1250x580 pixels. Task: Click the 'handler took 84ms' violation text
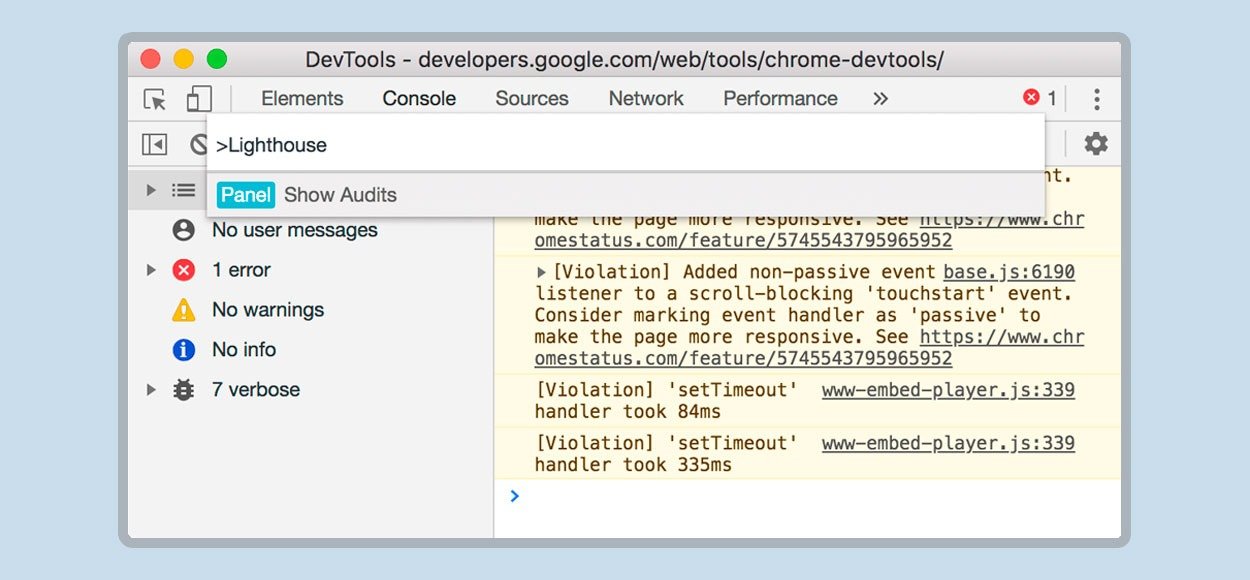click(x=628, y=412)
